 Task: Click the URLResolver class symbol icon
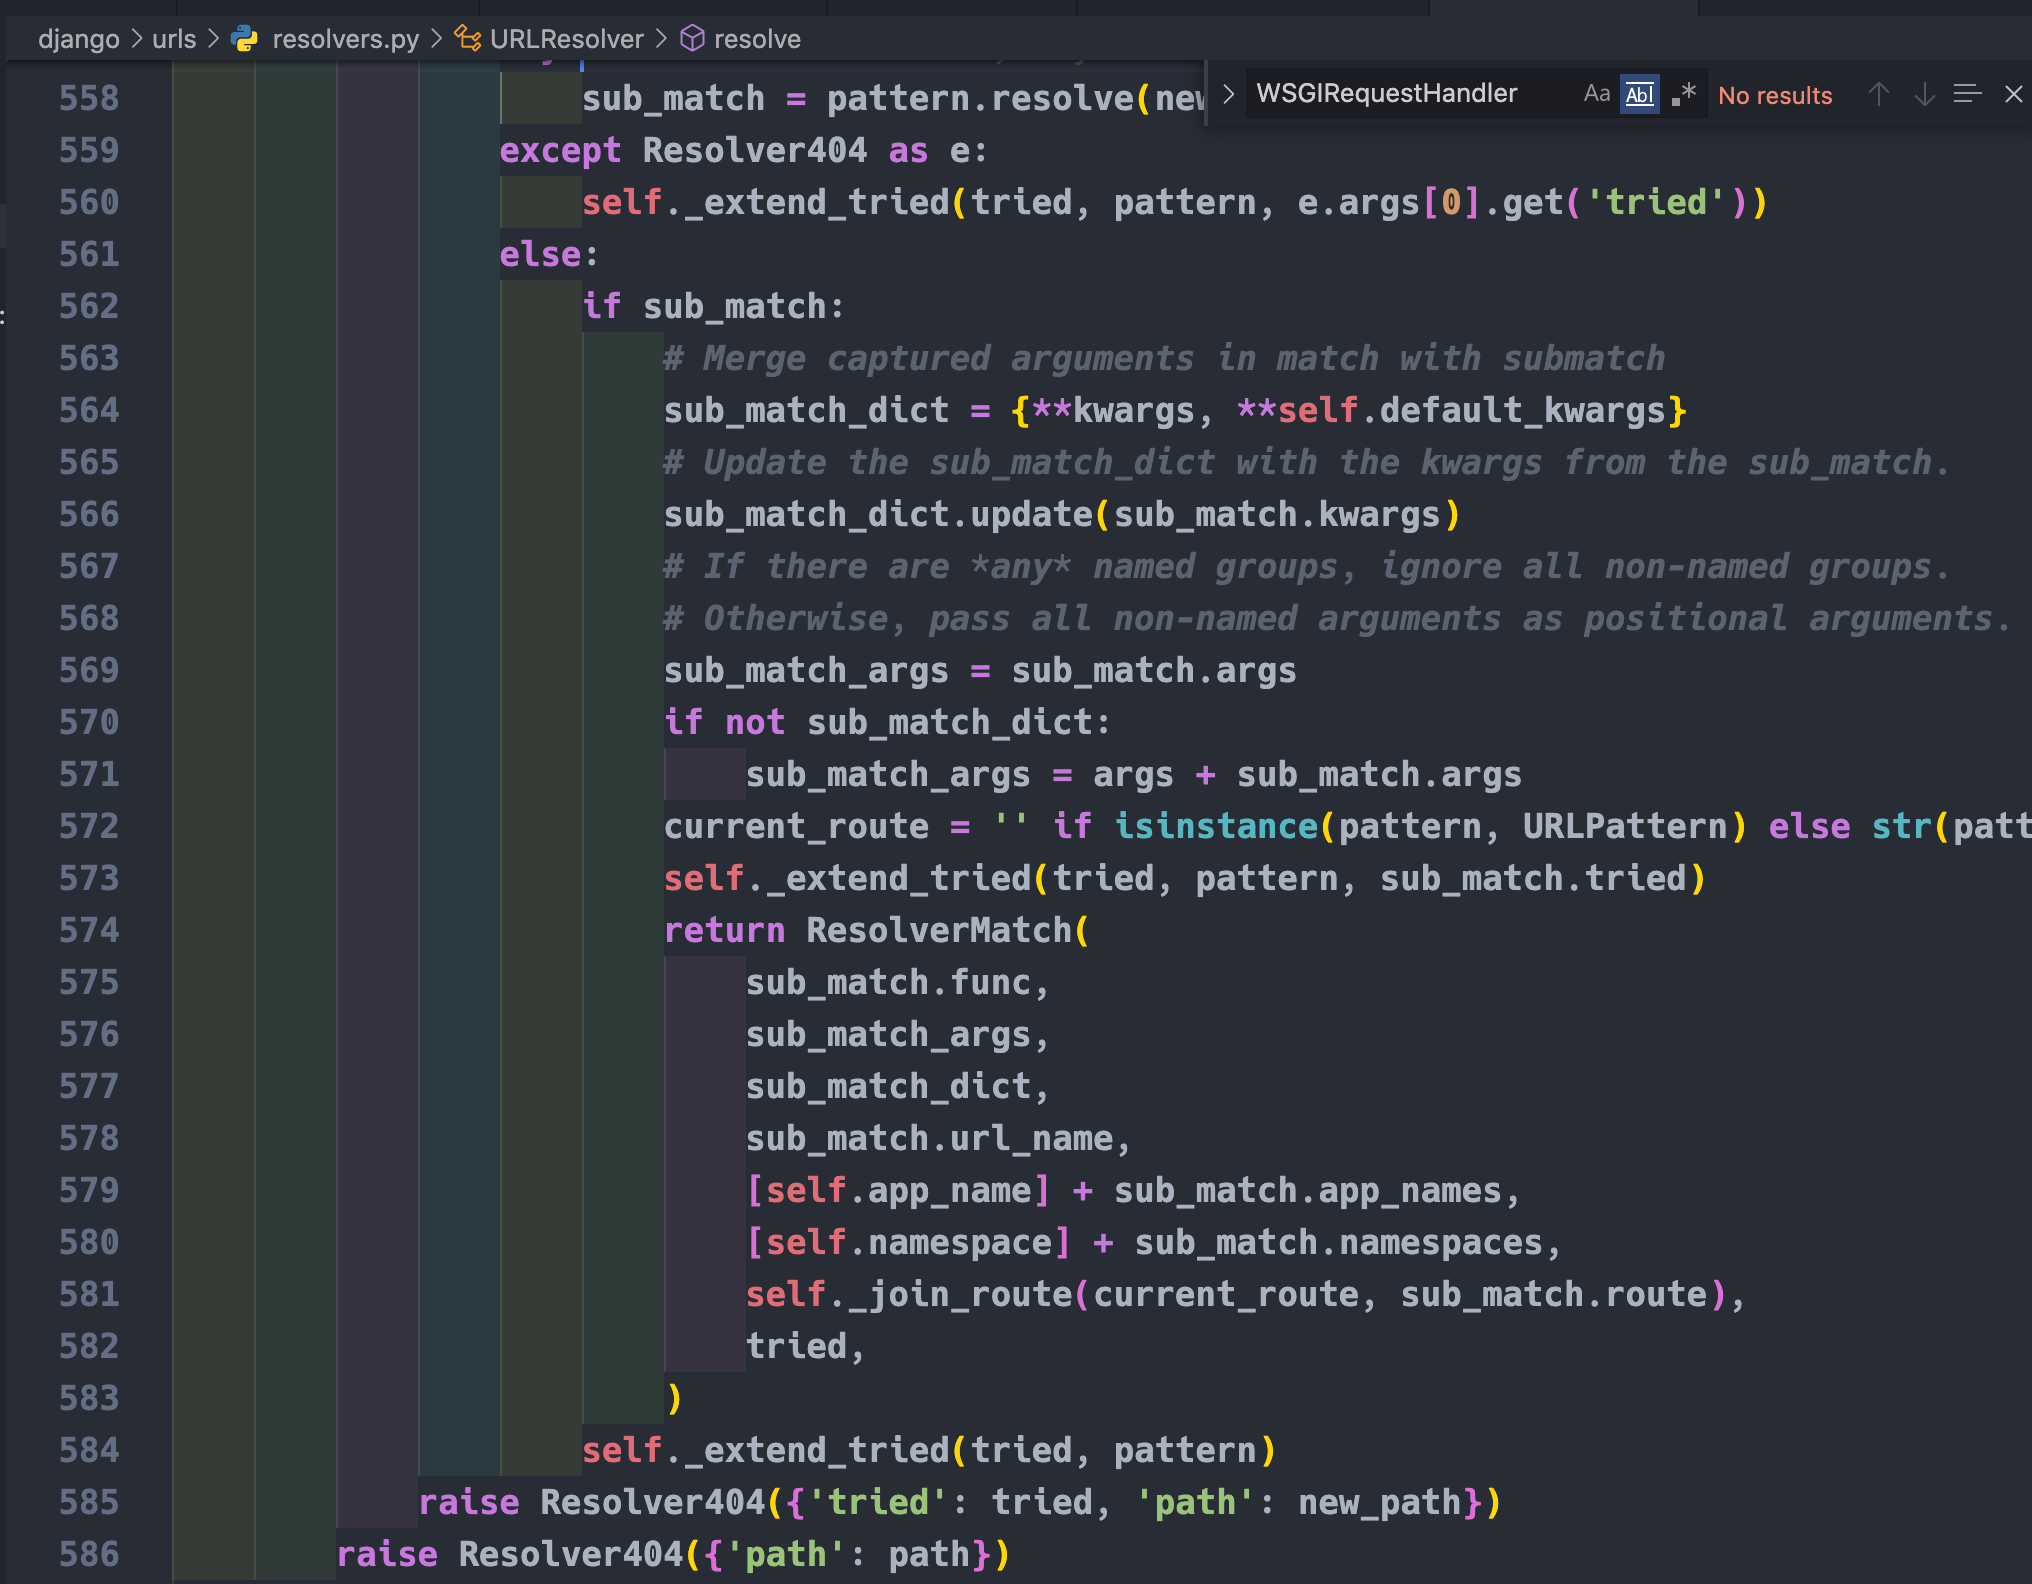pos(467,39)
